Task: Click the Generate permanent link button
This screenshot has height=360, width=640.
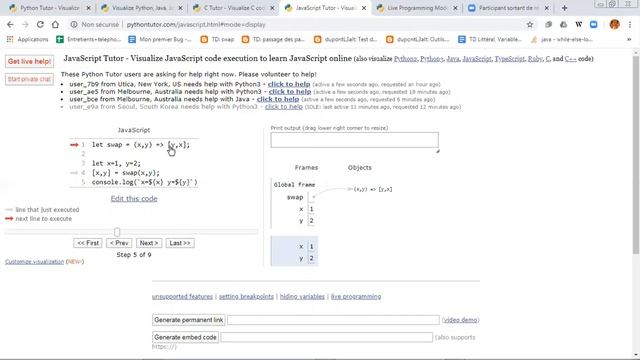Action: [x=189, y=320]
